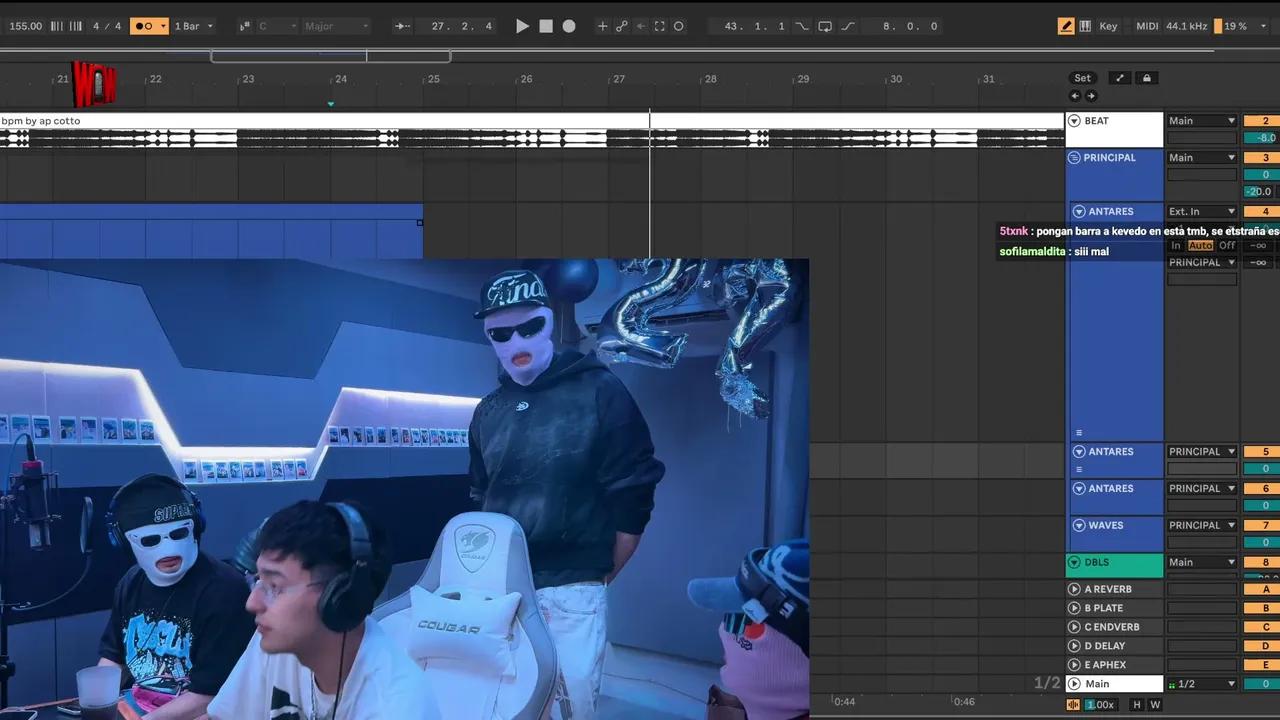Click the 155.00 tempo field

(x=26, y=26)
